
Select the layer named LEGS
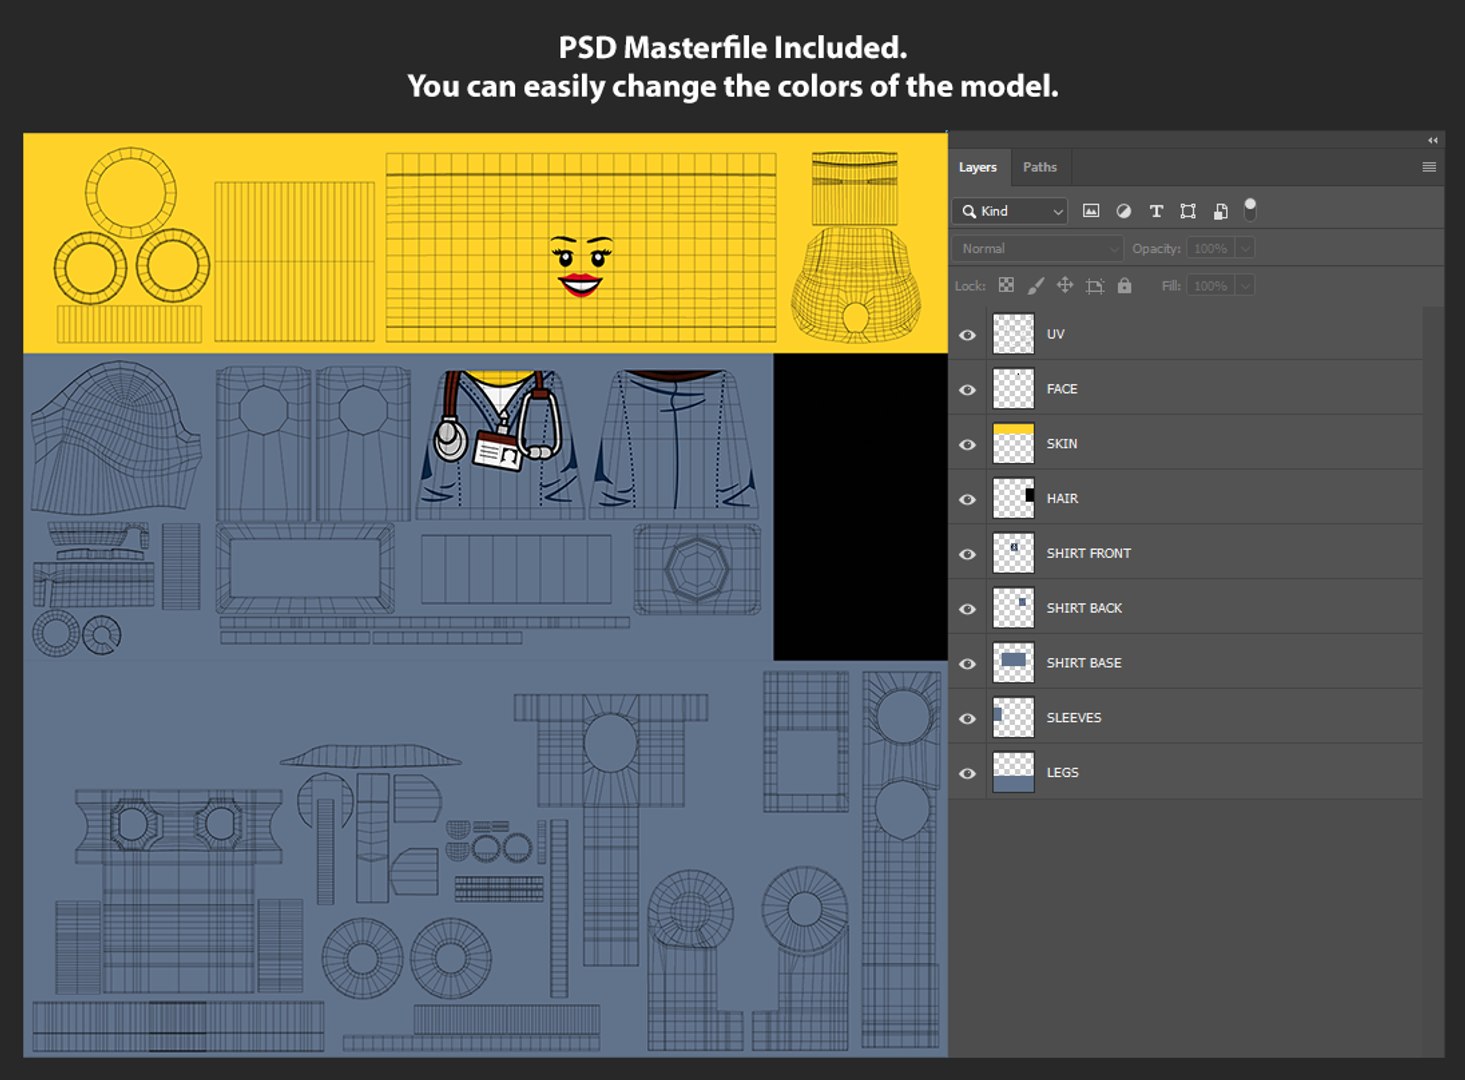(x=1062, y=772)
